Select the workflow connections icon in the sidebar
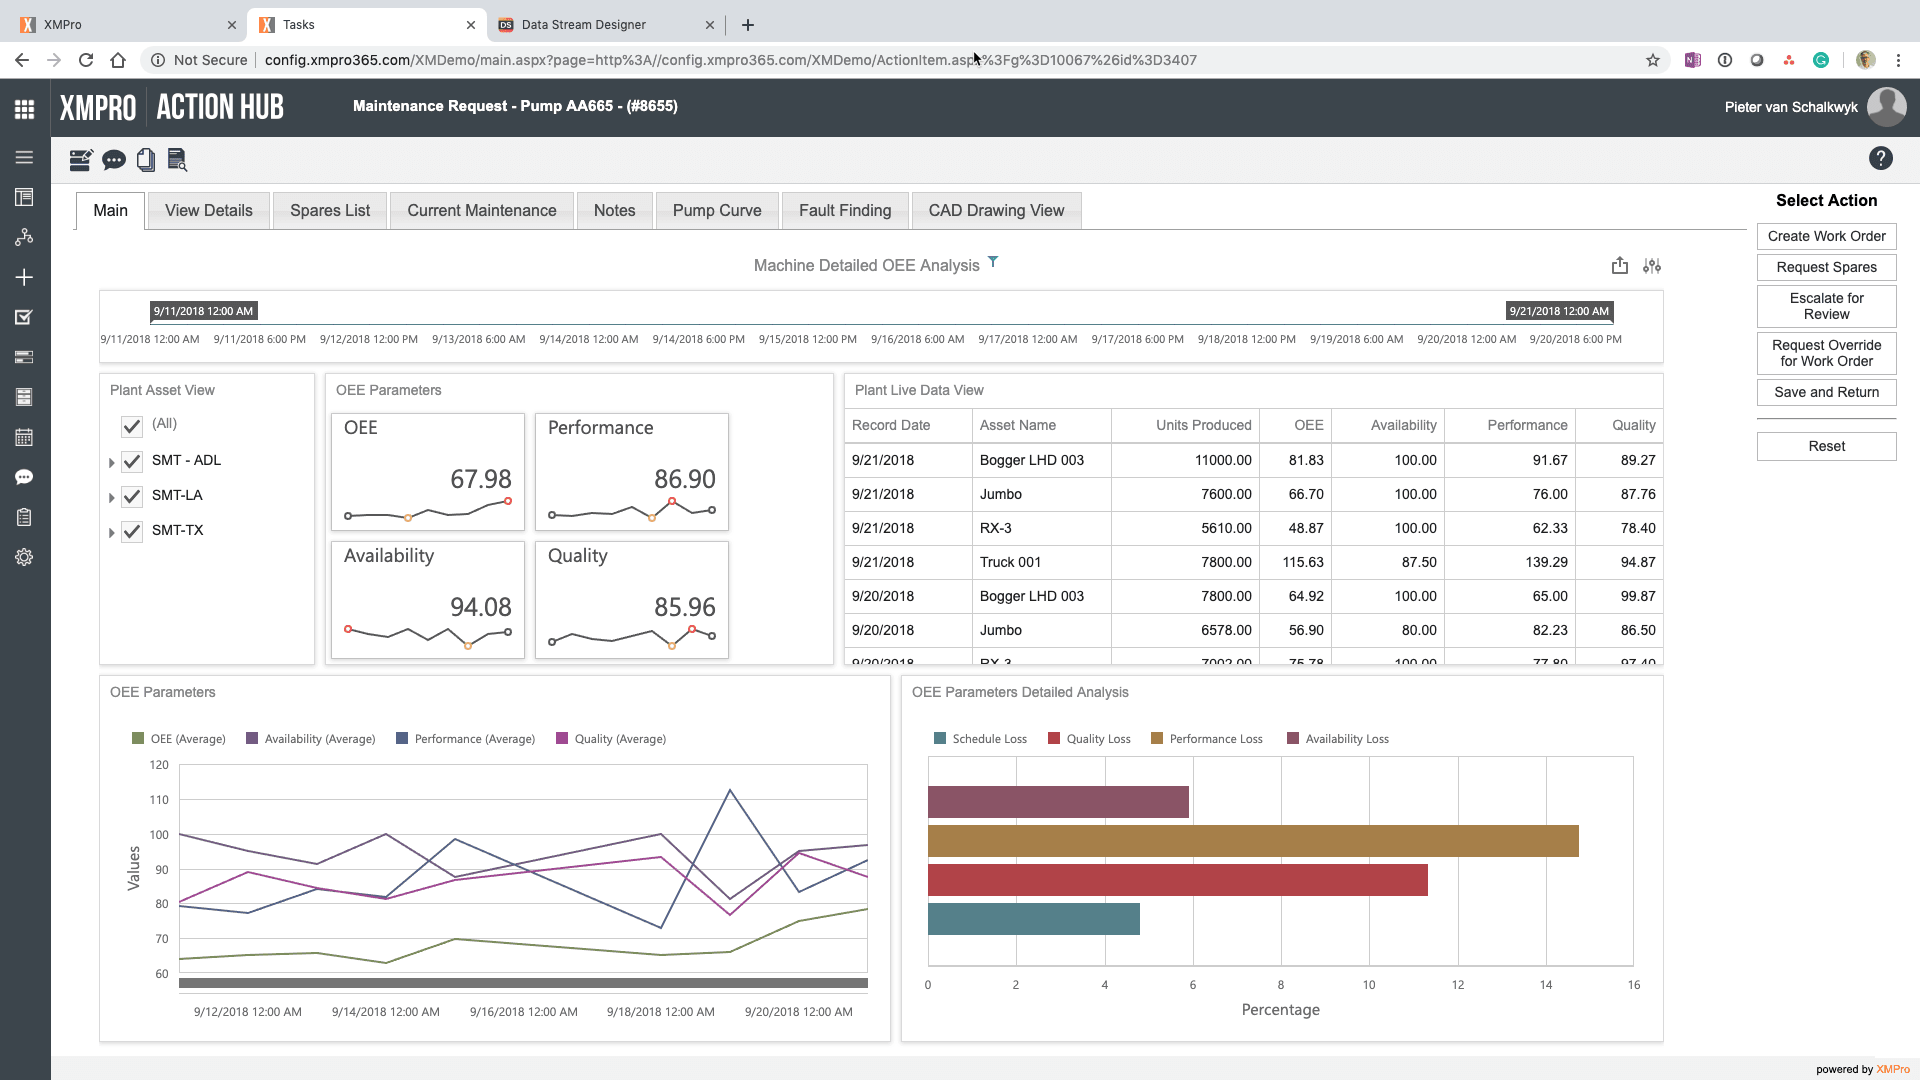The height and width of the screenshot is (1080, 1920). (24, 237)
